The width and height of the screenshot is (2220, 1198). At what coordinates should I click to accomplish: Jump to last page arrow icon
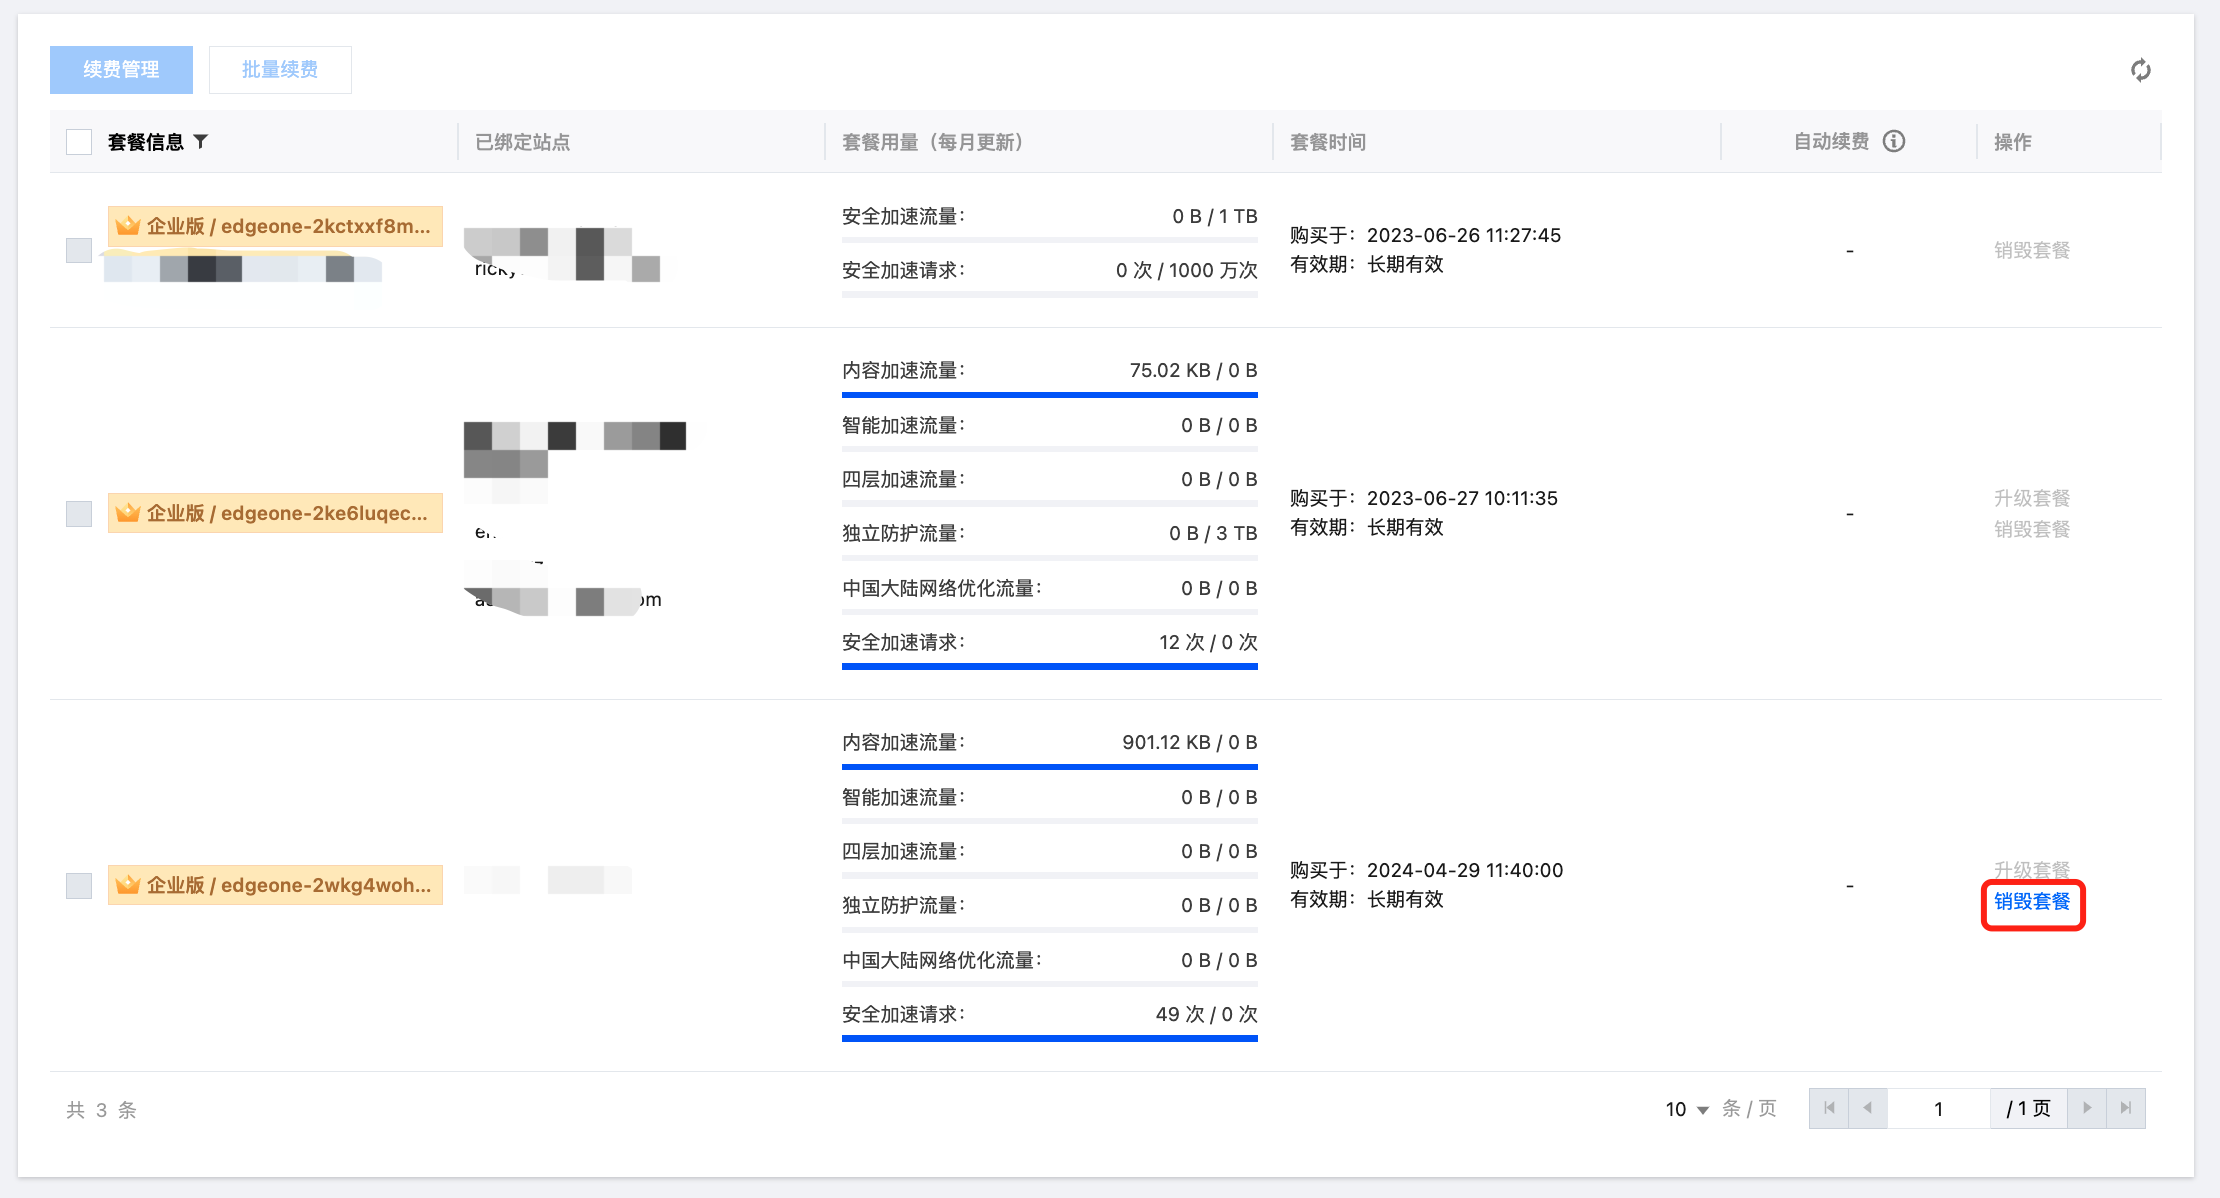(2126, 1108)
